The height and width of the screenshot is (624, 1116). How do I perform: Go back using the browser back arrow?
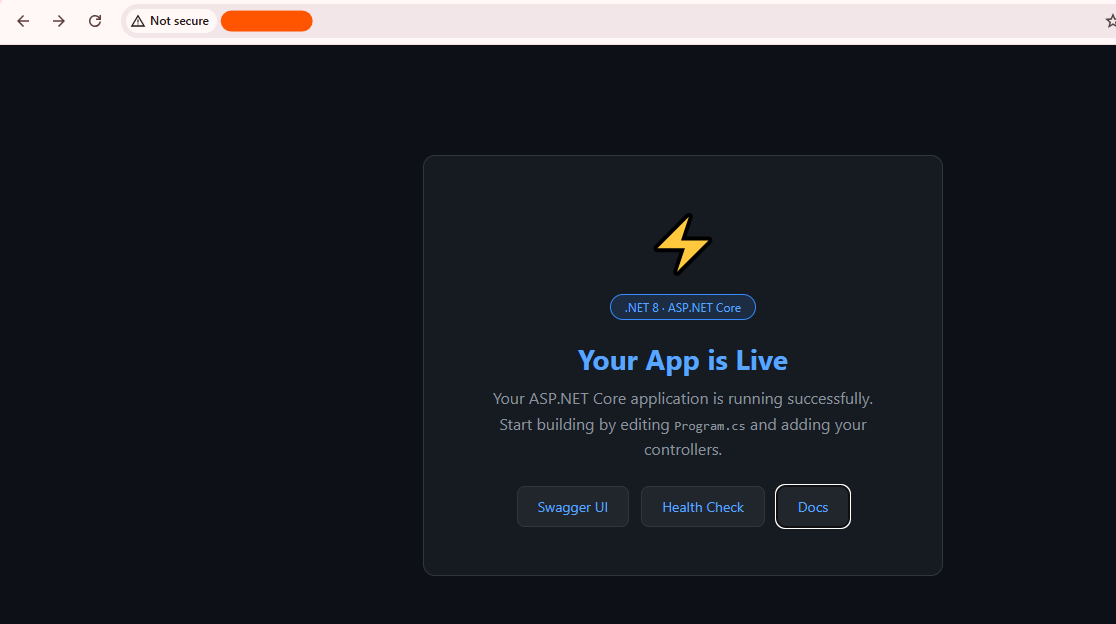[x=23, y=21]
